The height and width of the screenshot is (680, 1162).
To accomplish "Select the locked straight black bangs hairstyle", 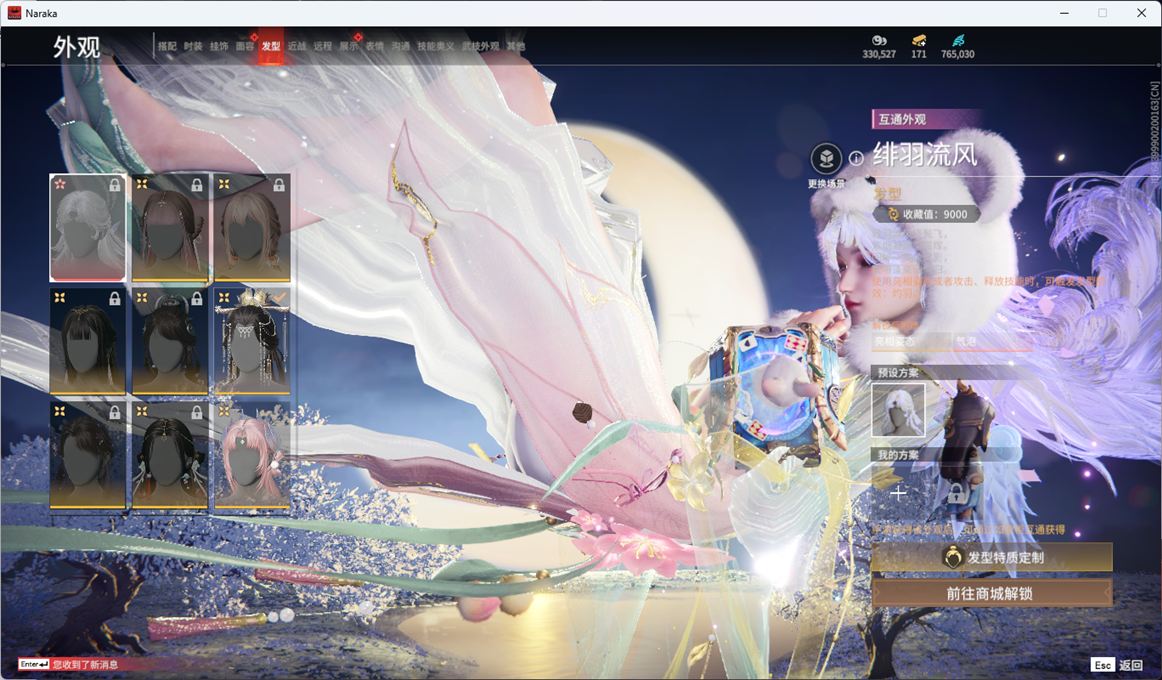I will coord(87,341).
